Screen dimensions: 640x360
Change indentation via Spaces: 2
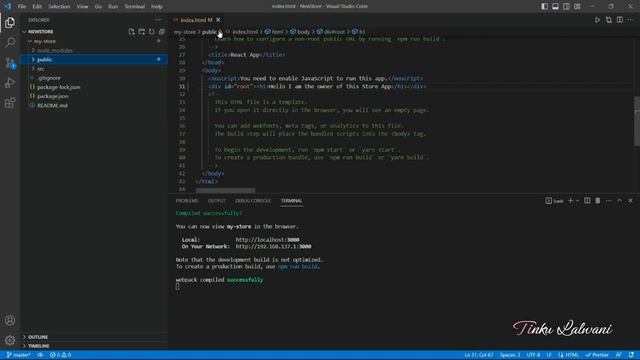click(x=510, y=355)
